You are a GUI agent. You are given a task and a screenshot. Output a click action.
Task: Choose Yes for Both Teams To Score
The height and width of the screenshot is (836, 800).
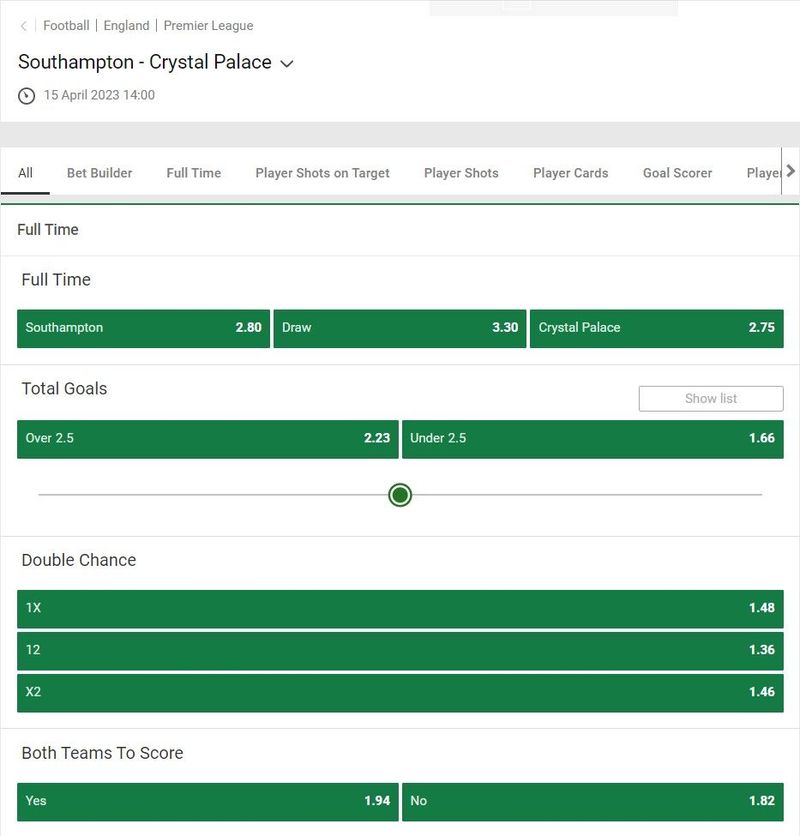[x=207, y=800]
